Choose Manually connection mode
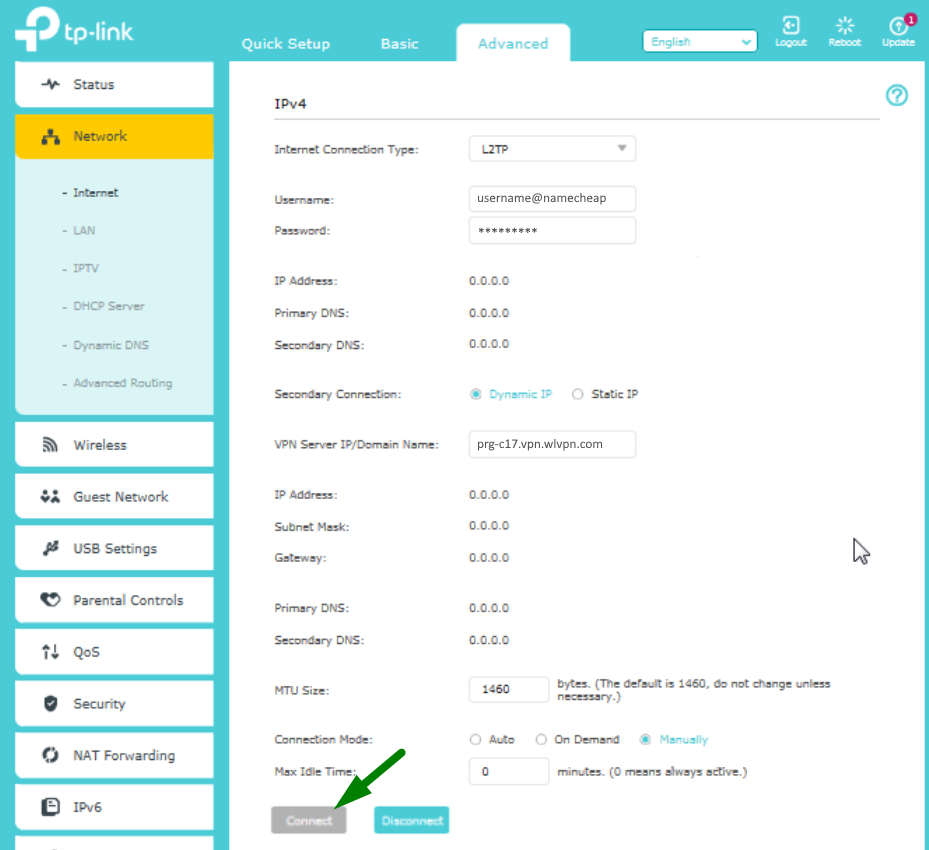 [x=645, y=739]
